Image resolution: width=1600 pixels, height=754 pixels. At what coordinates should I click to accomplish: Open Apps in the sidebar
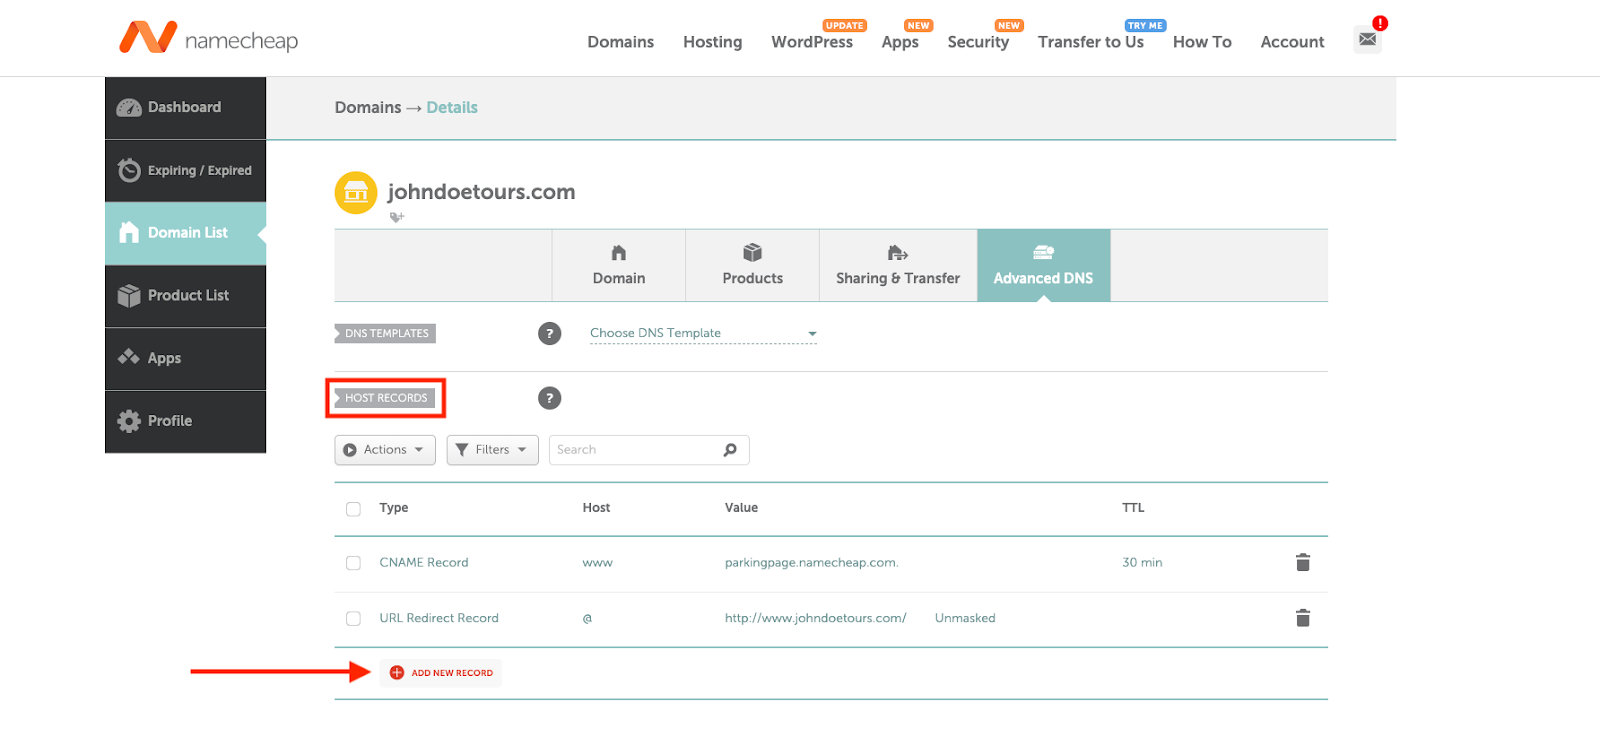185,359
